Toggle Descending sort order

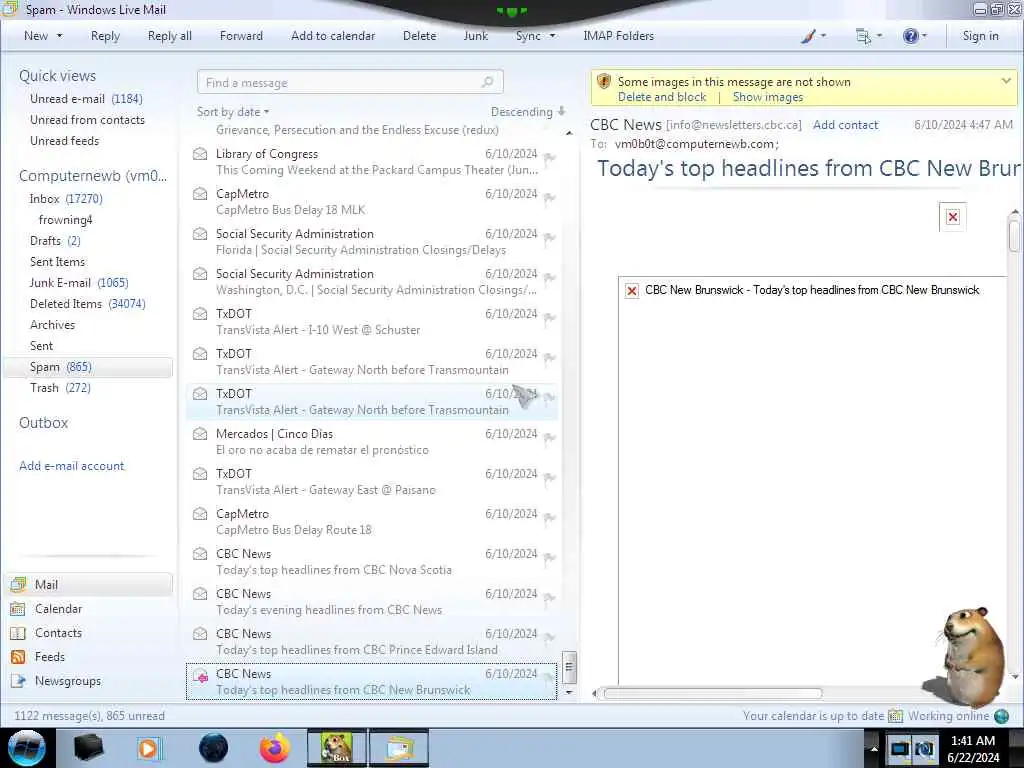[528, 112]
